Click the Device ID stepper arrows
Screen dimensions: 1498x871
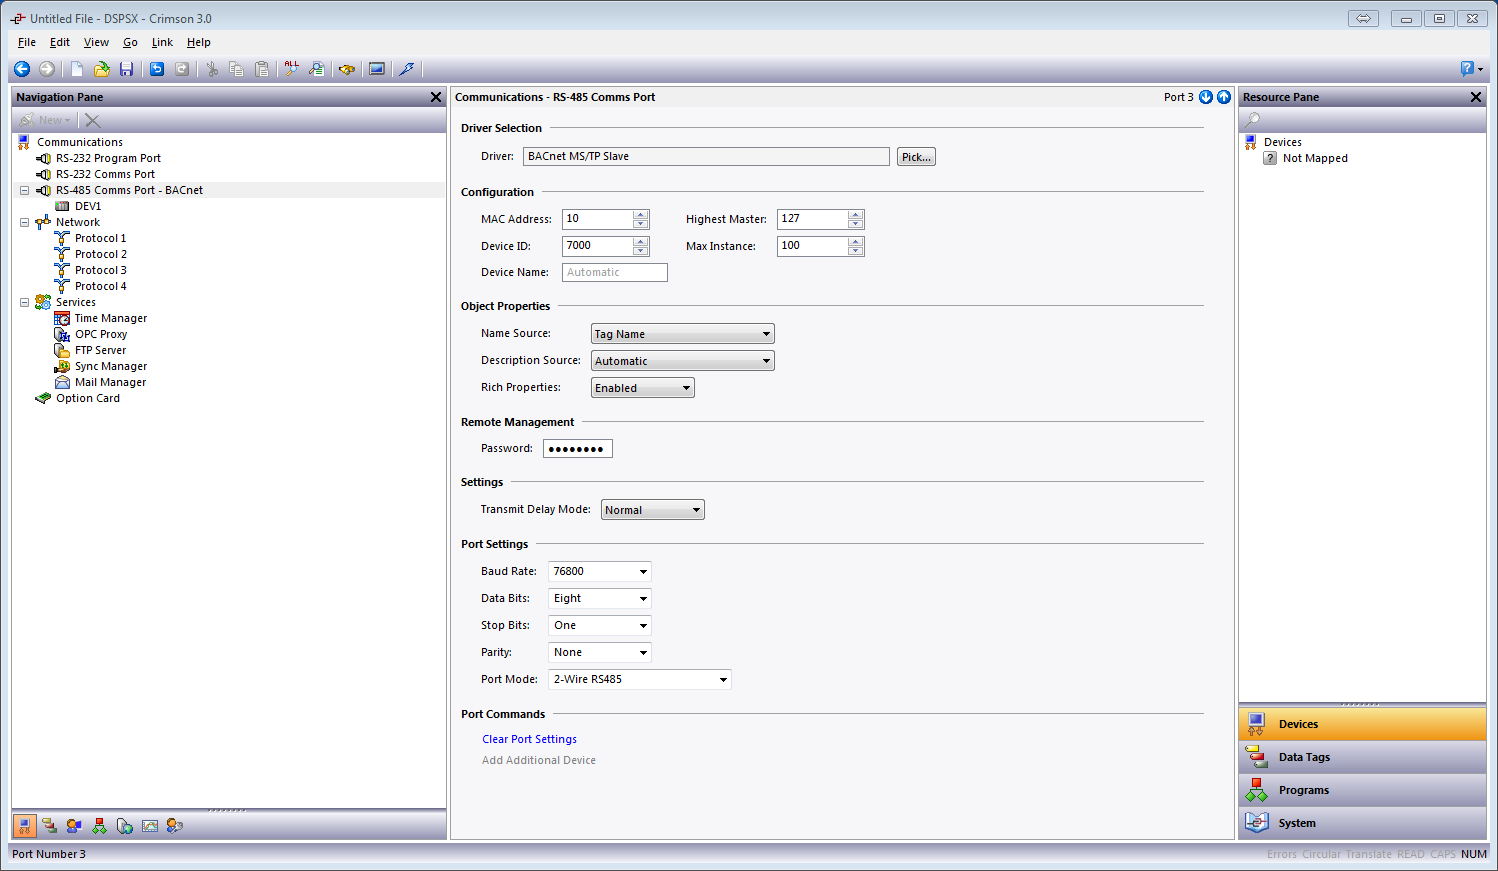coord(641,246)
